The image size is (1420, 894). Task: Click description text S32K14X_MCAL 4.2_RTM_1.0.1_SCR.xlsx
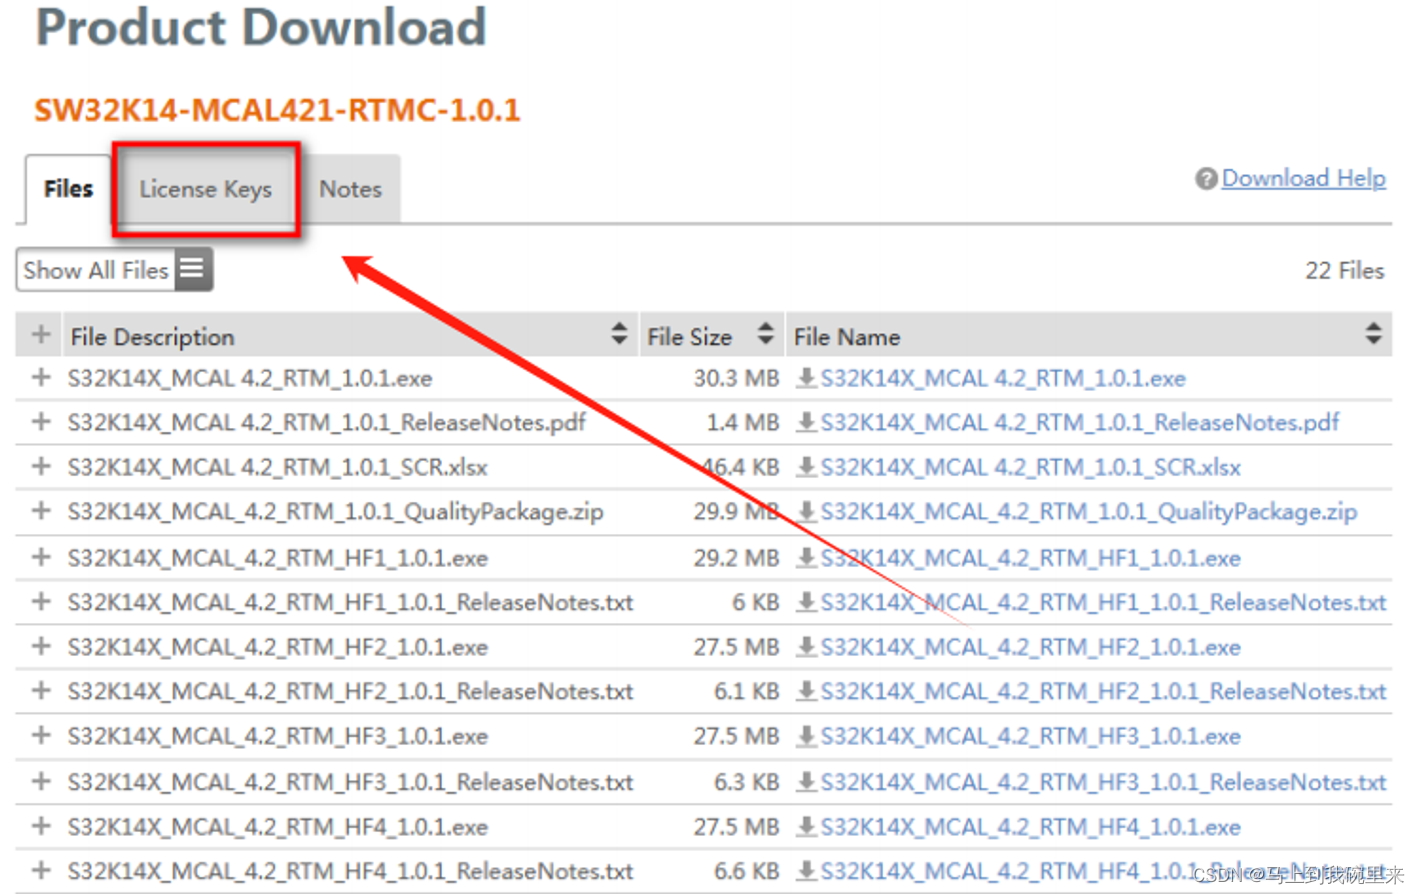click(x=278, y=467)
